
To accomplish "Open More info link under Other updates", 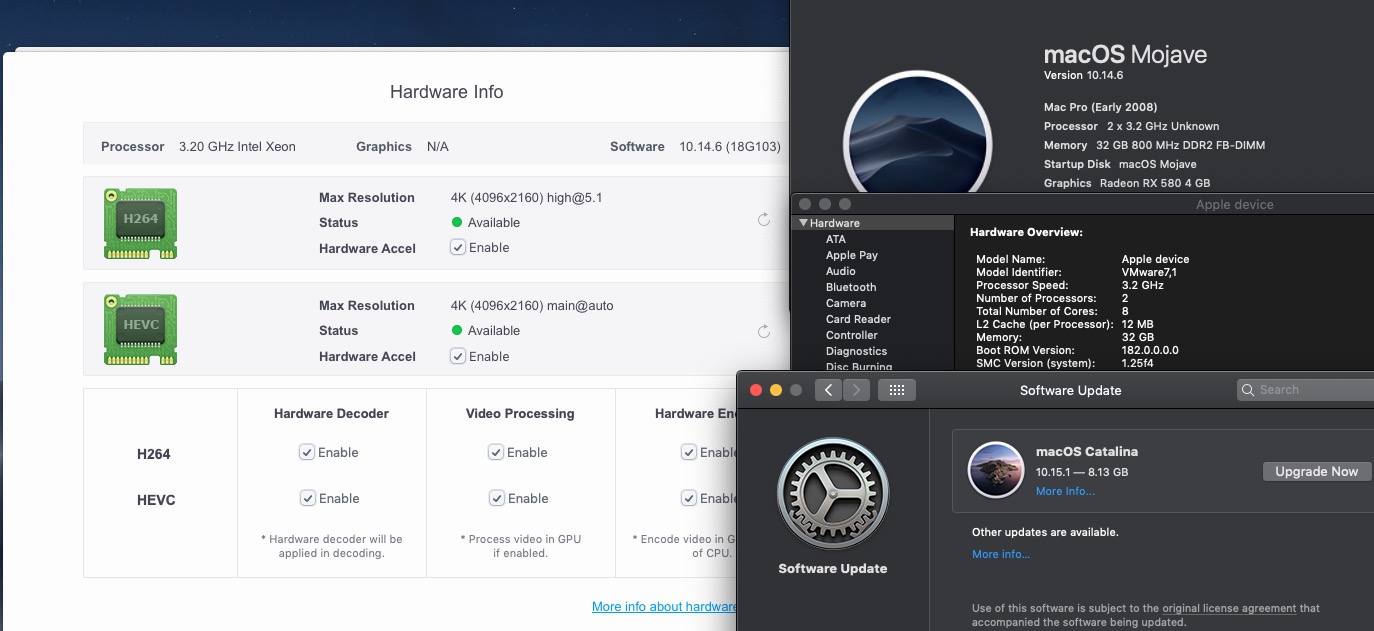I will (1001, 554).
